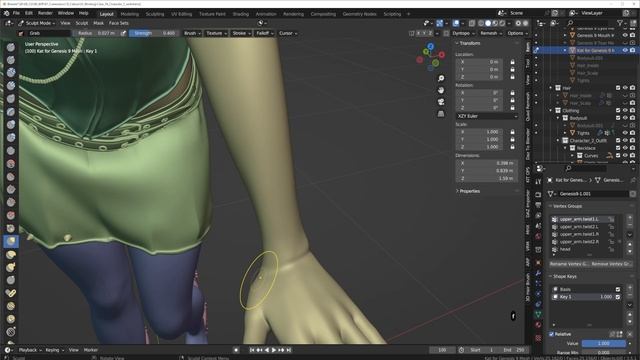Exclude the Hair collection checkbox
640x360 pixels.
coord(618,88)
